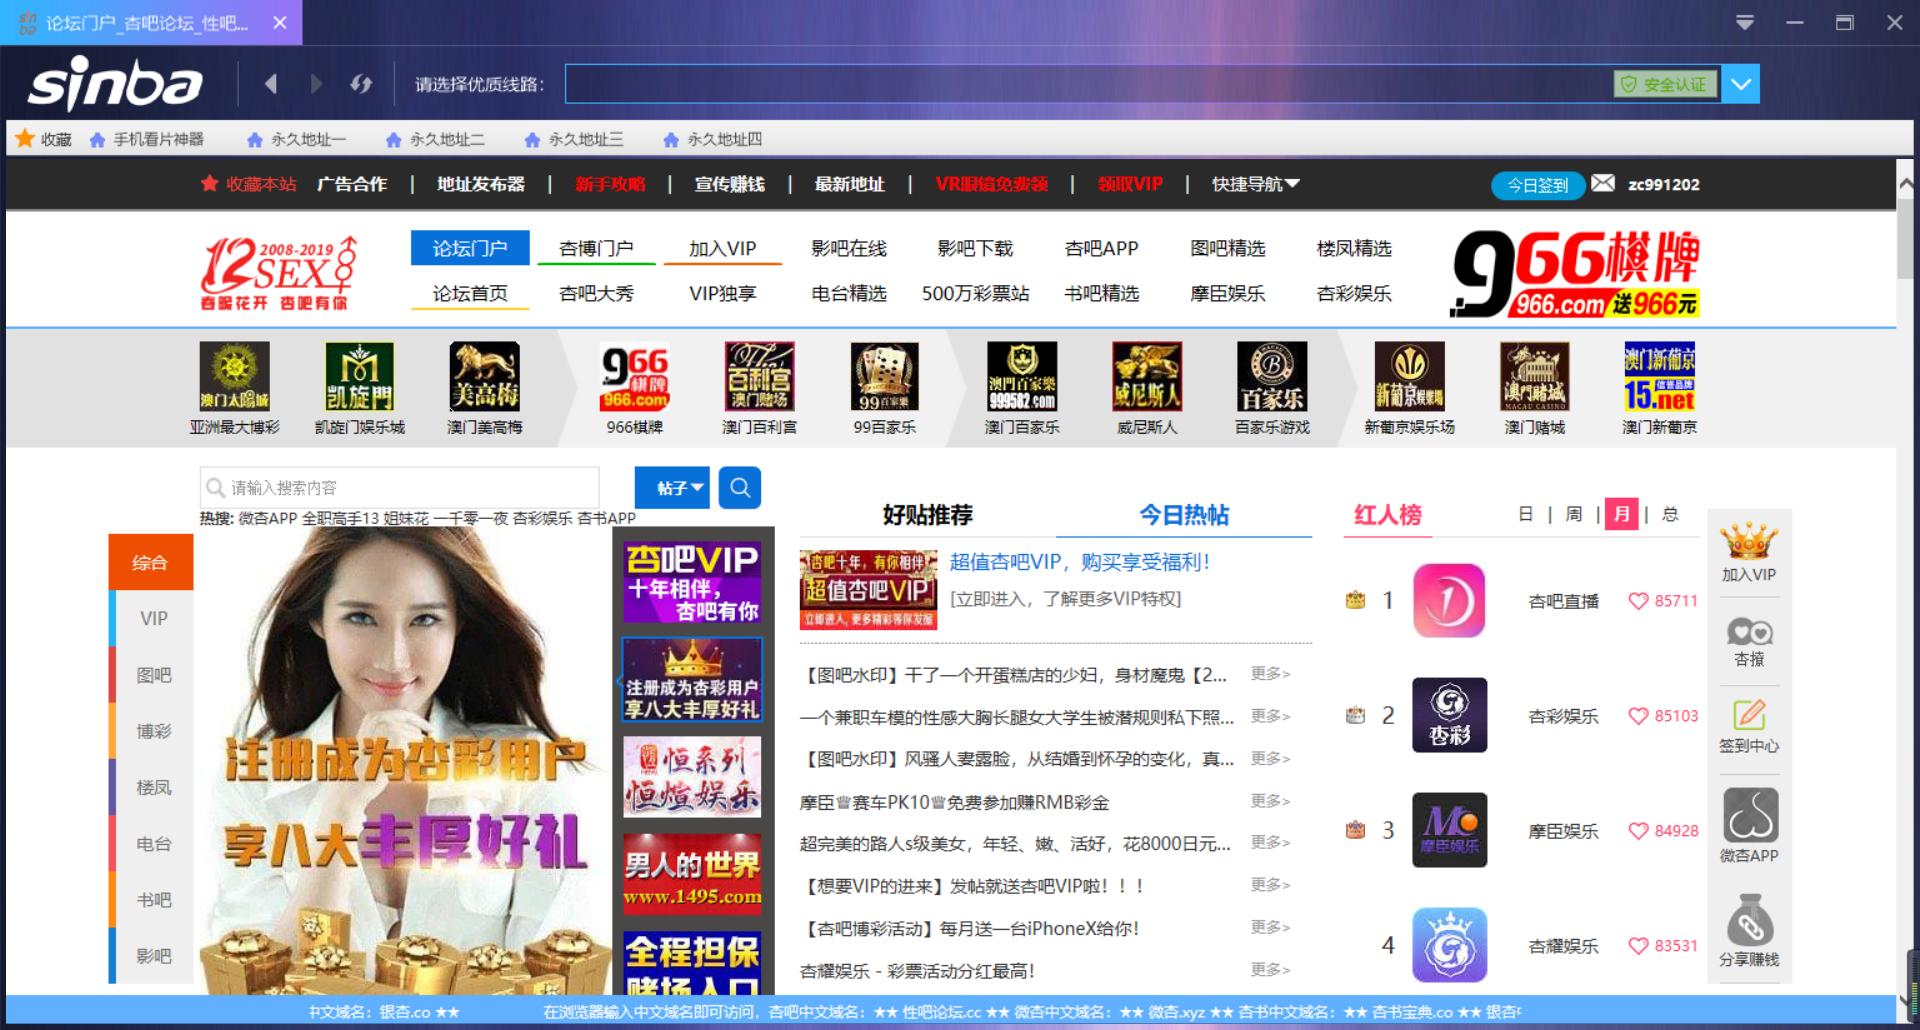Click the 966棋牌 banner ad

(x=1574, y=273)
